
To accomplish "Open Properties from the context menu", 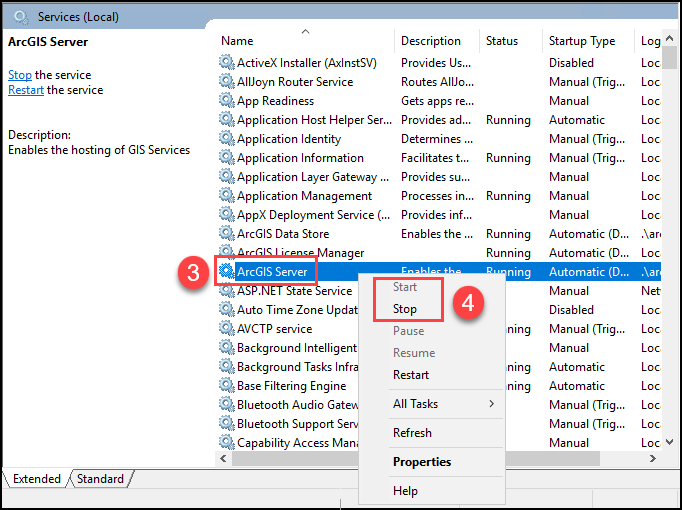I will (x=422, y=462).
